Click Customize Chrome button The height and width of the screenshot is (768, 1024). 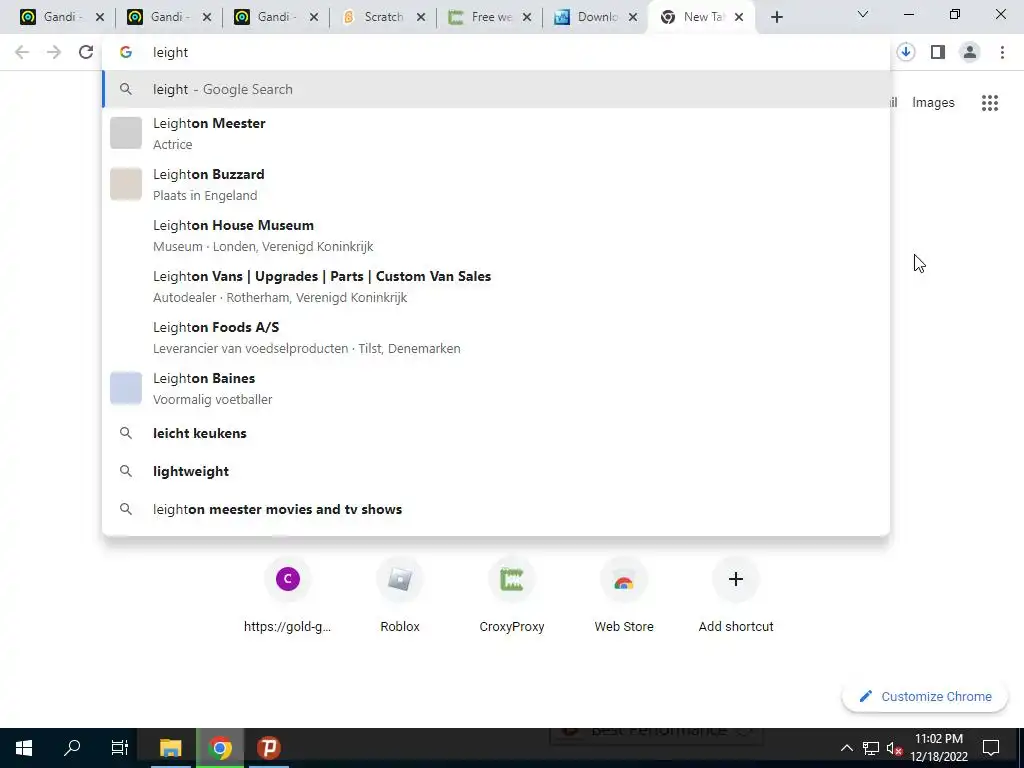coord(925,697)
